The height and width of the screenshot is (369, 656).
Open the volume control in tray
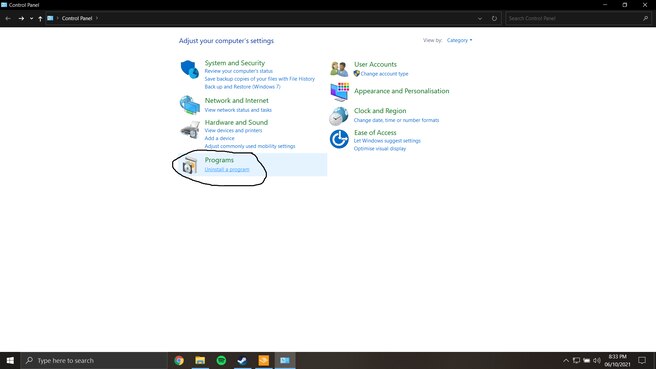pos(597,361)
